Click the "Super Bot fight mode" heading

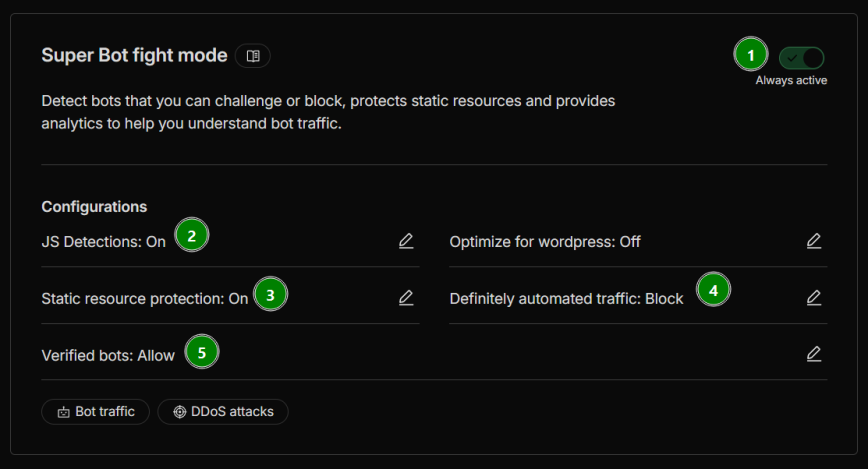(x=134, y=56)
